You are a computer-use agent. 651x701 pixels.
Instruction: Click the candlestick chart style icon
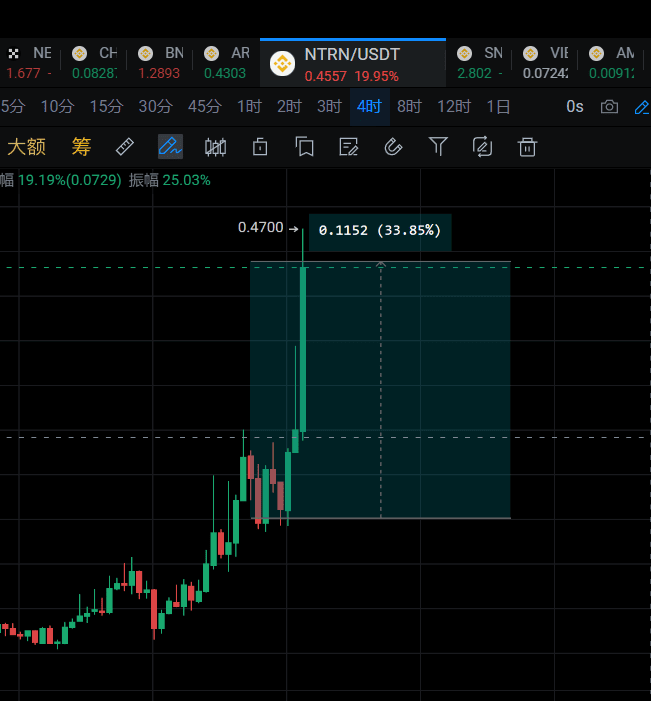(x=215, y=147)
